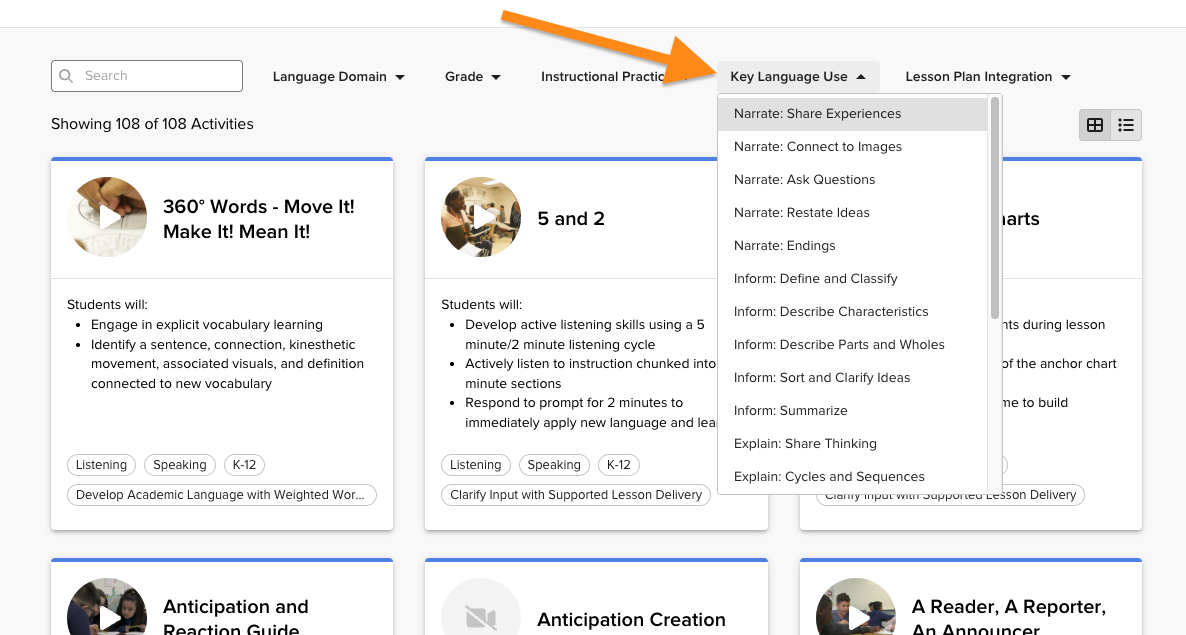Click Speaking tag on 360° Words card
The image size is (1186, 635).
[180, 465]
